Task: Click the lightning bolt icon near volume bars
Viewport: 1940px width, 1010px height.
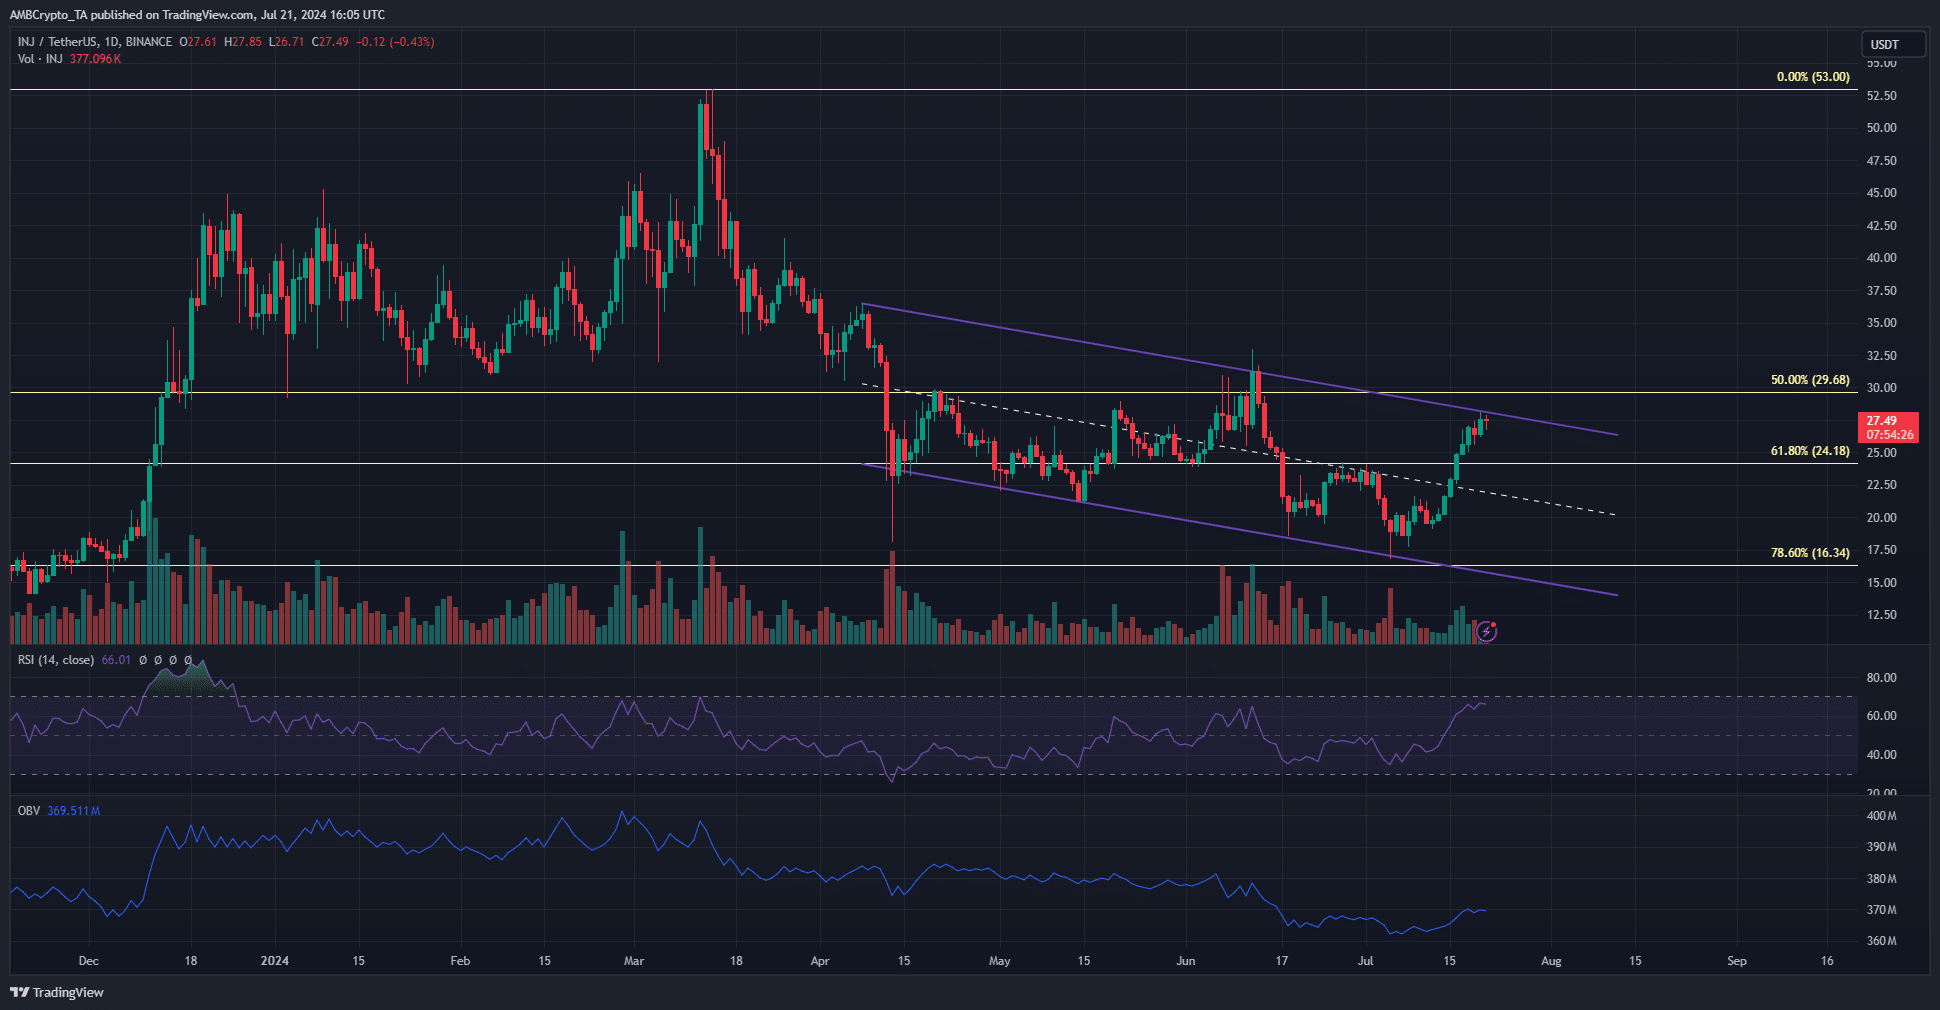Action: [1487, 631]
